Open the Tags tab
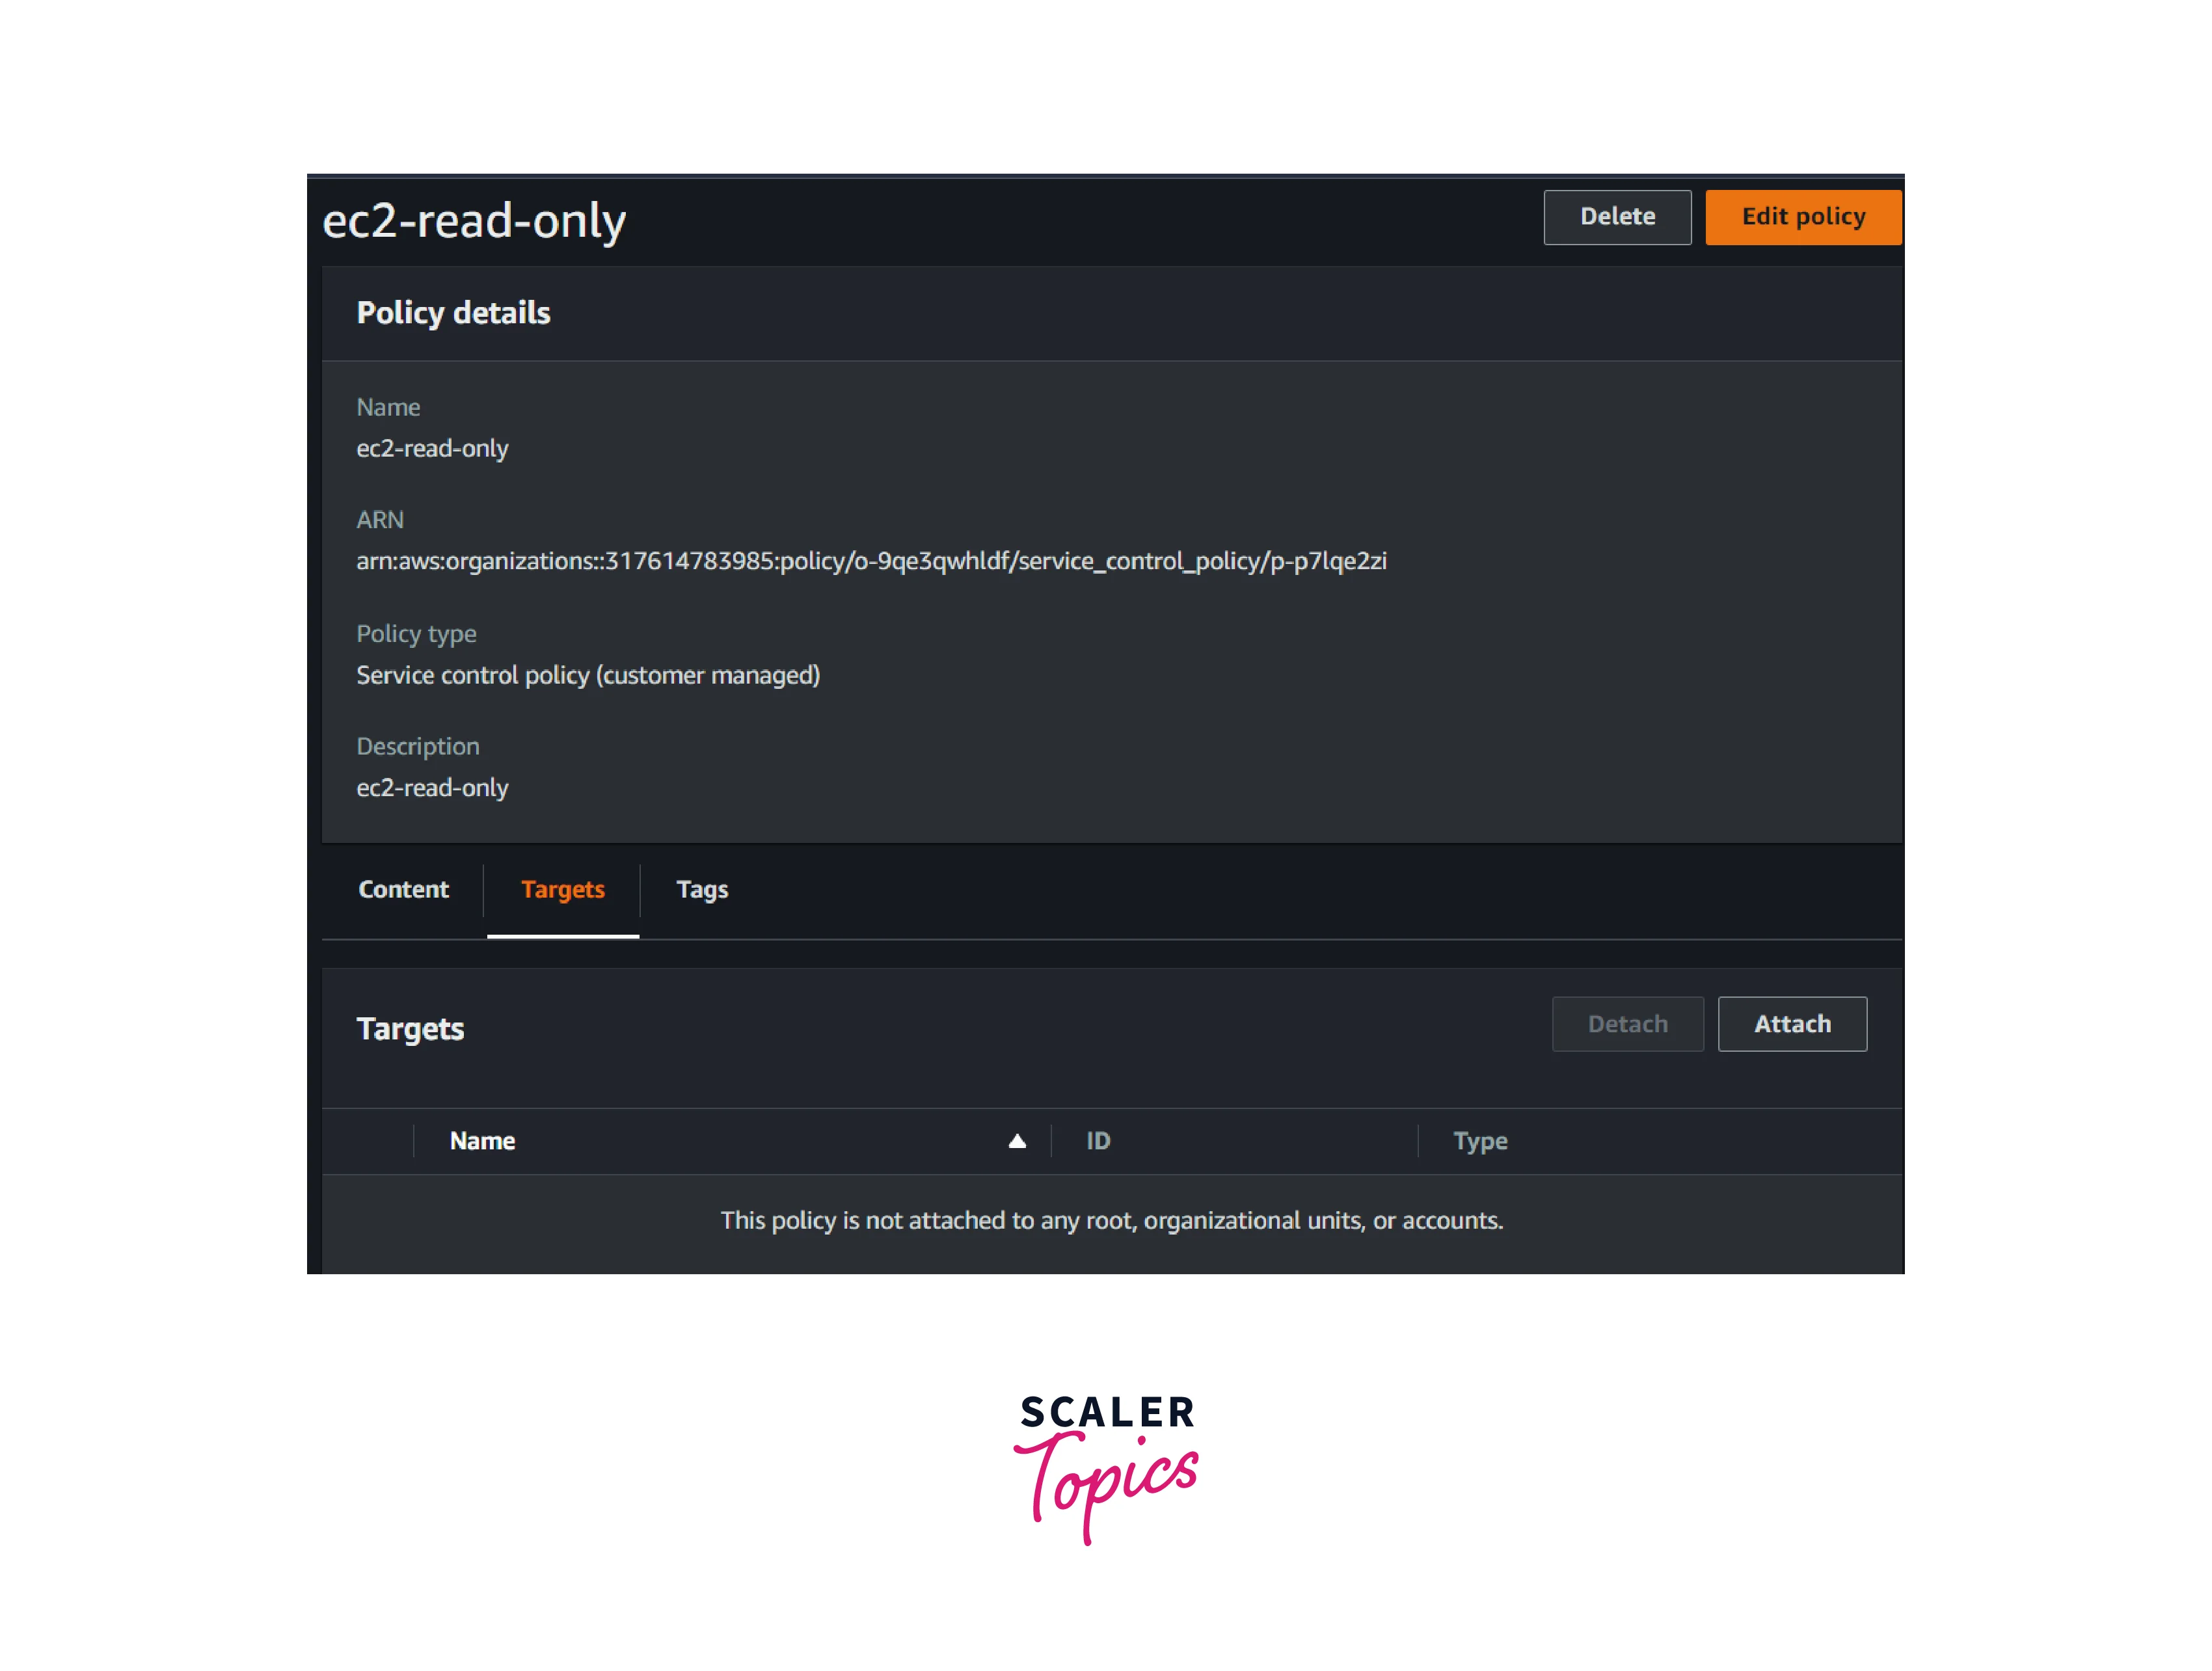2212x1671 pixels. point(702,890)
